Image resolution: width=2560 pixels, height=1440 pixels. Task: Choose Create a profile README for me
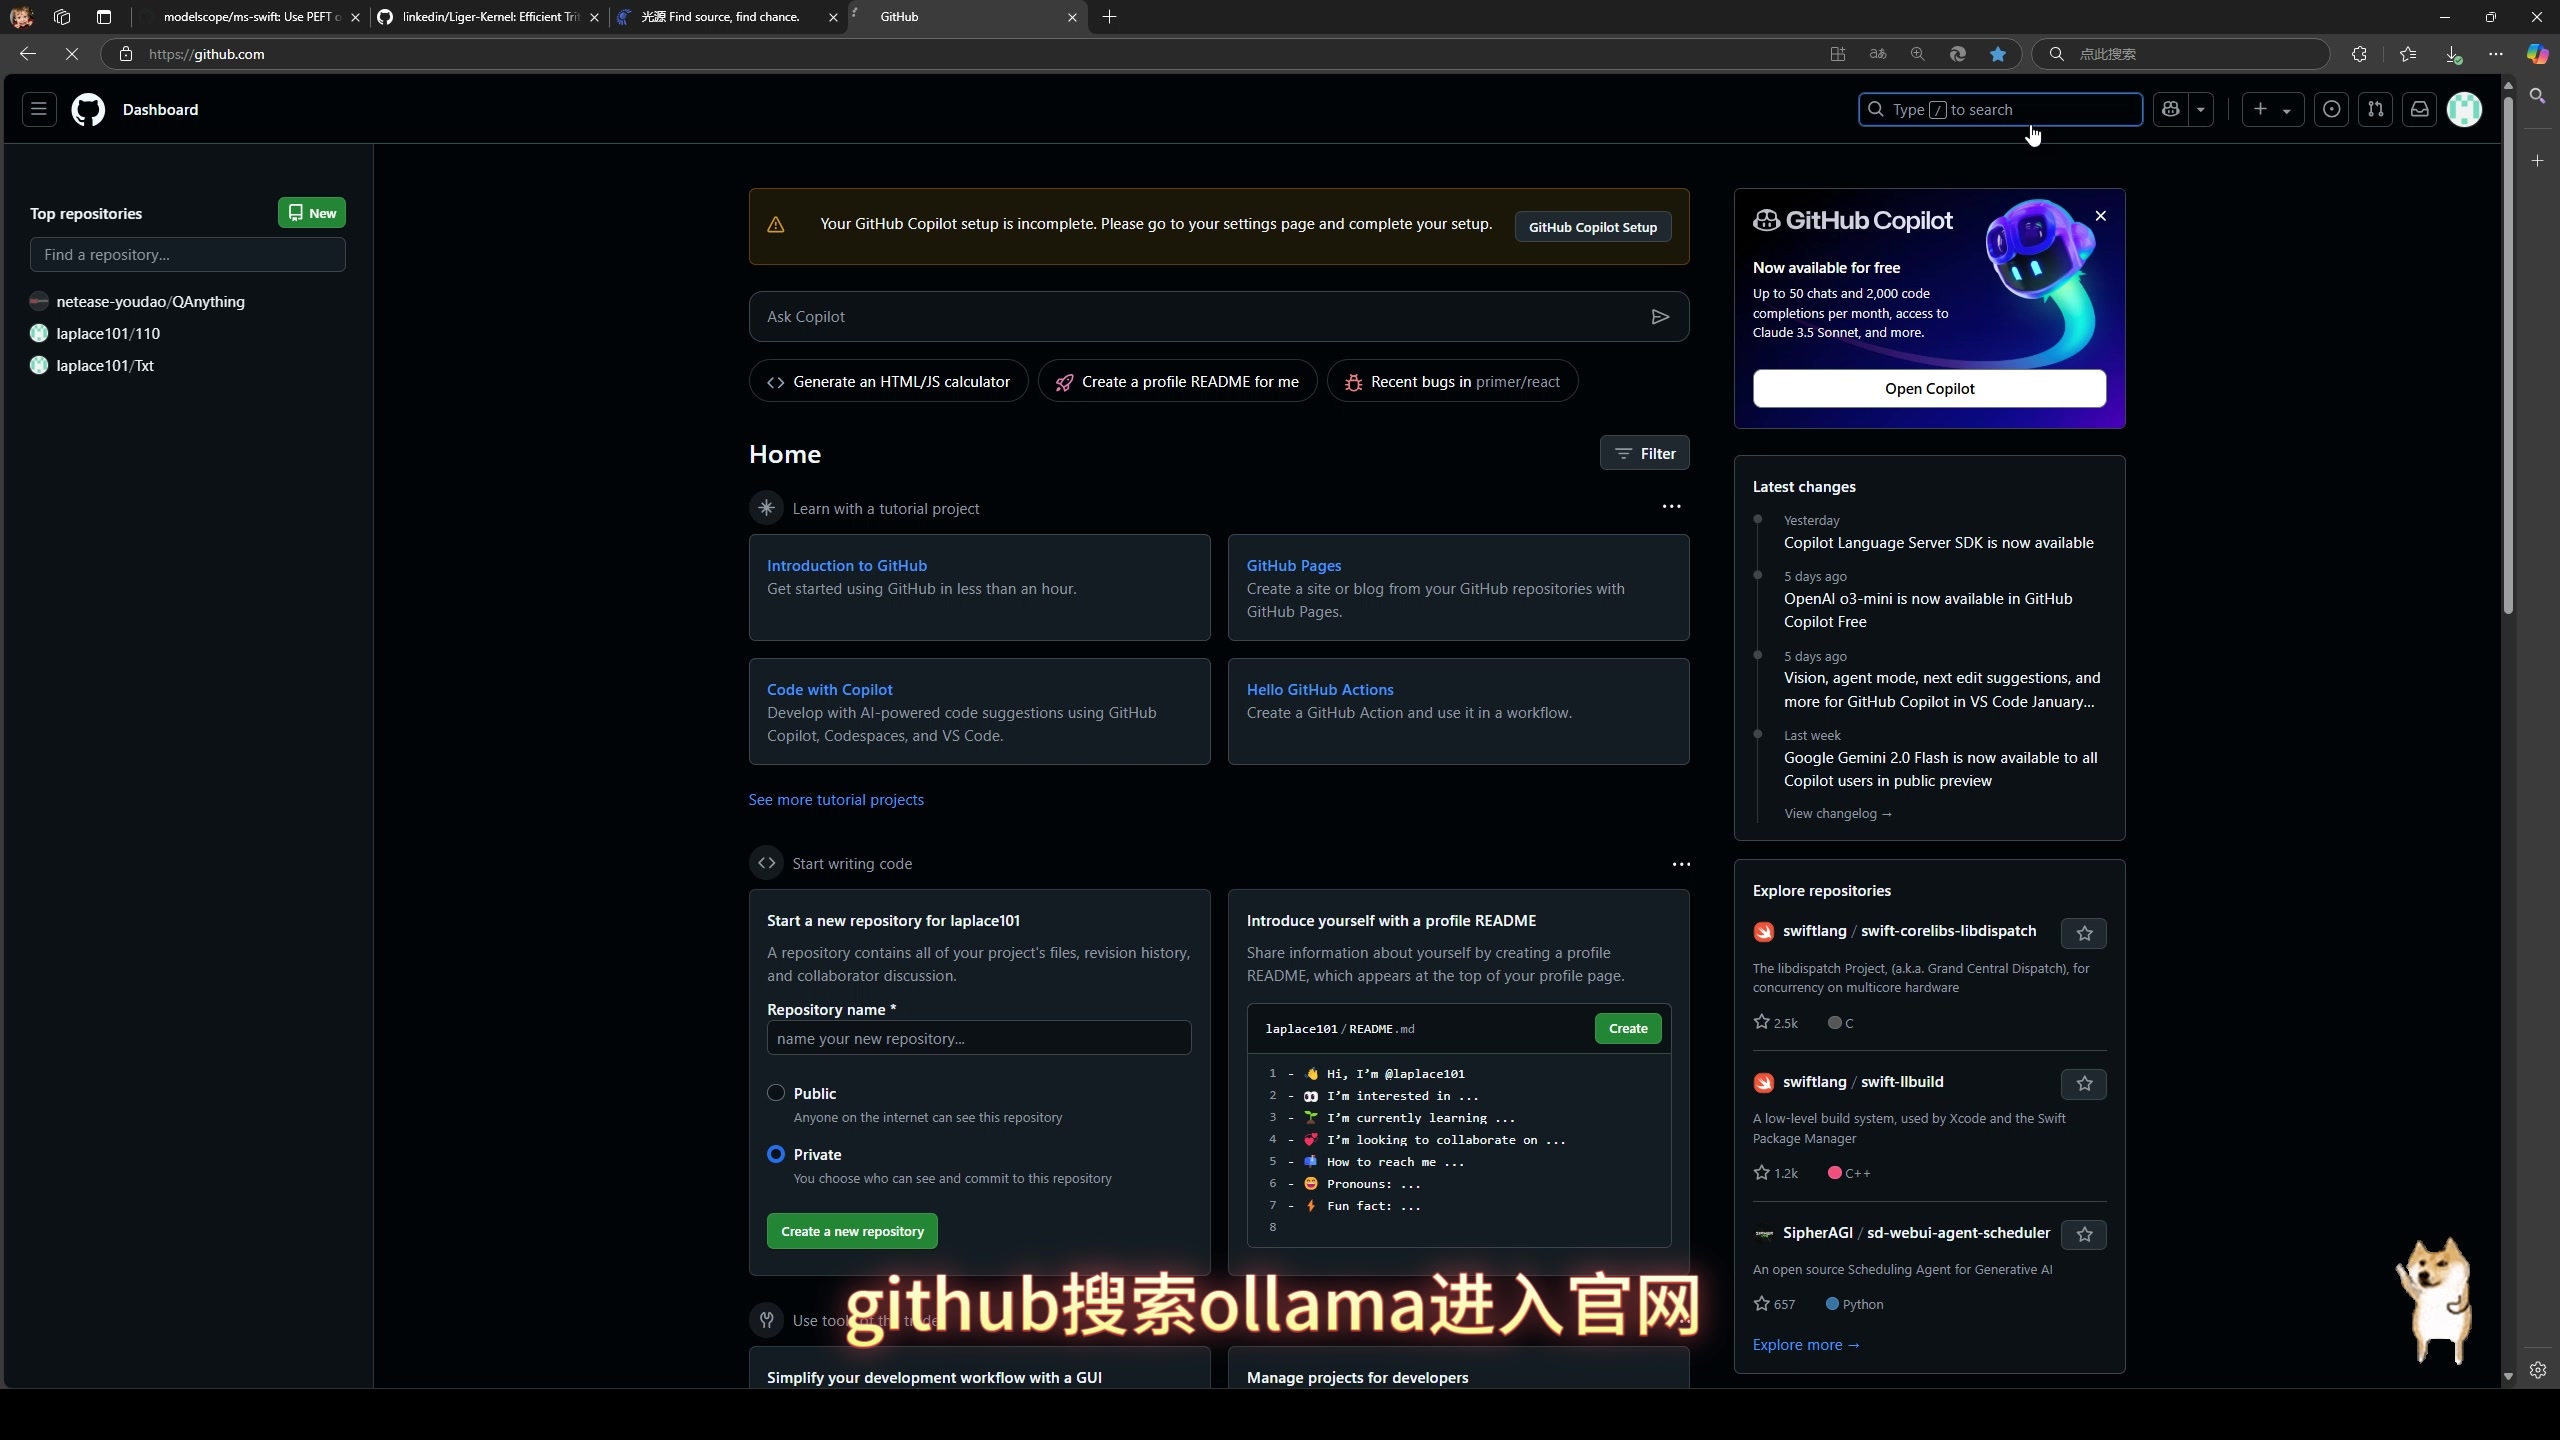tap(1177, 381)
